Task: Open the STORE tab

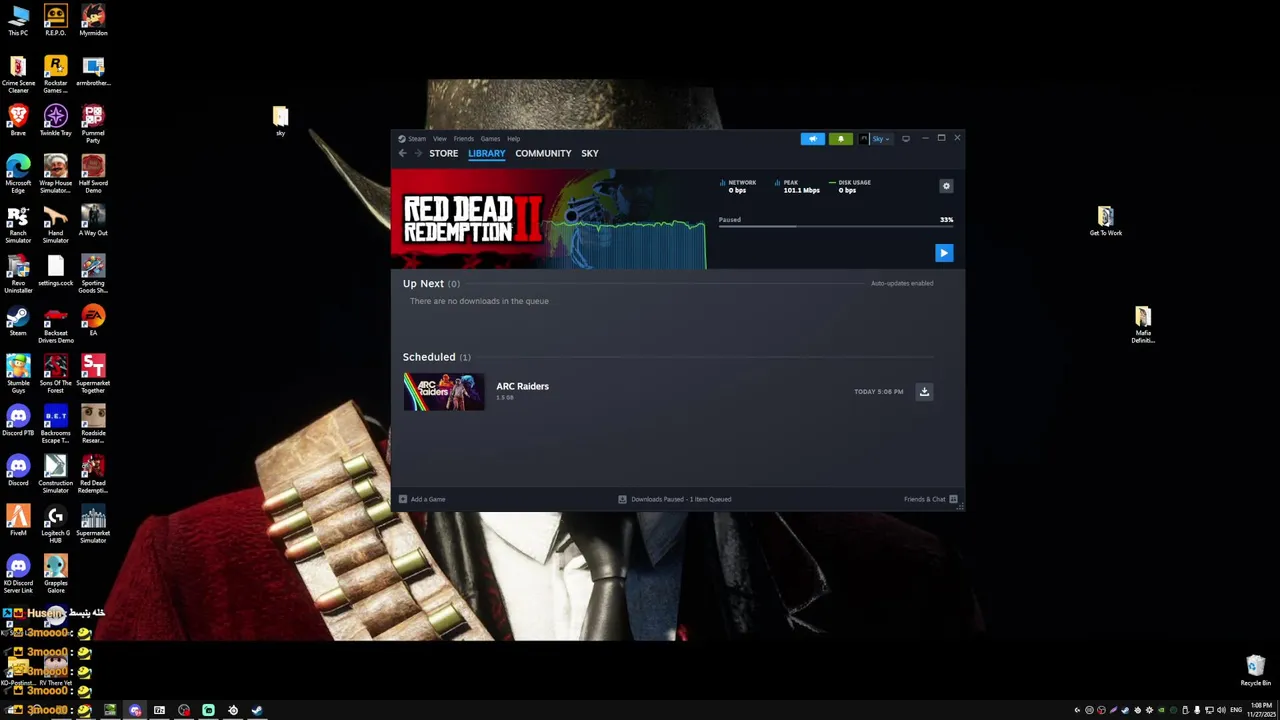Action: (x=444, y=153)
